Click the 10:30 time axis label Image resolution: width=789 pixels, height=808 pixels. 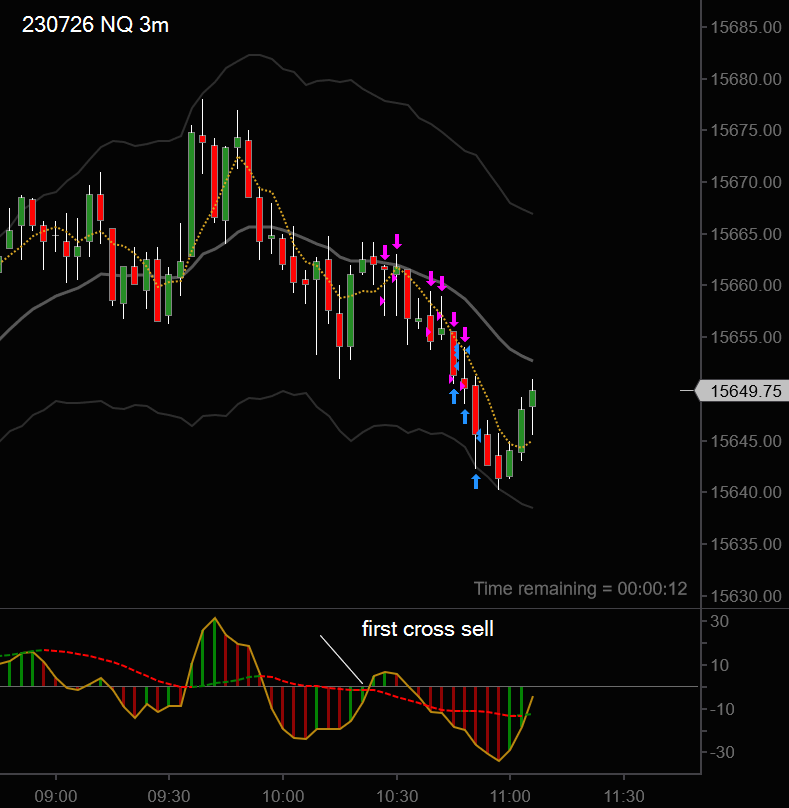coord(397,796)
